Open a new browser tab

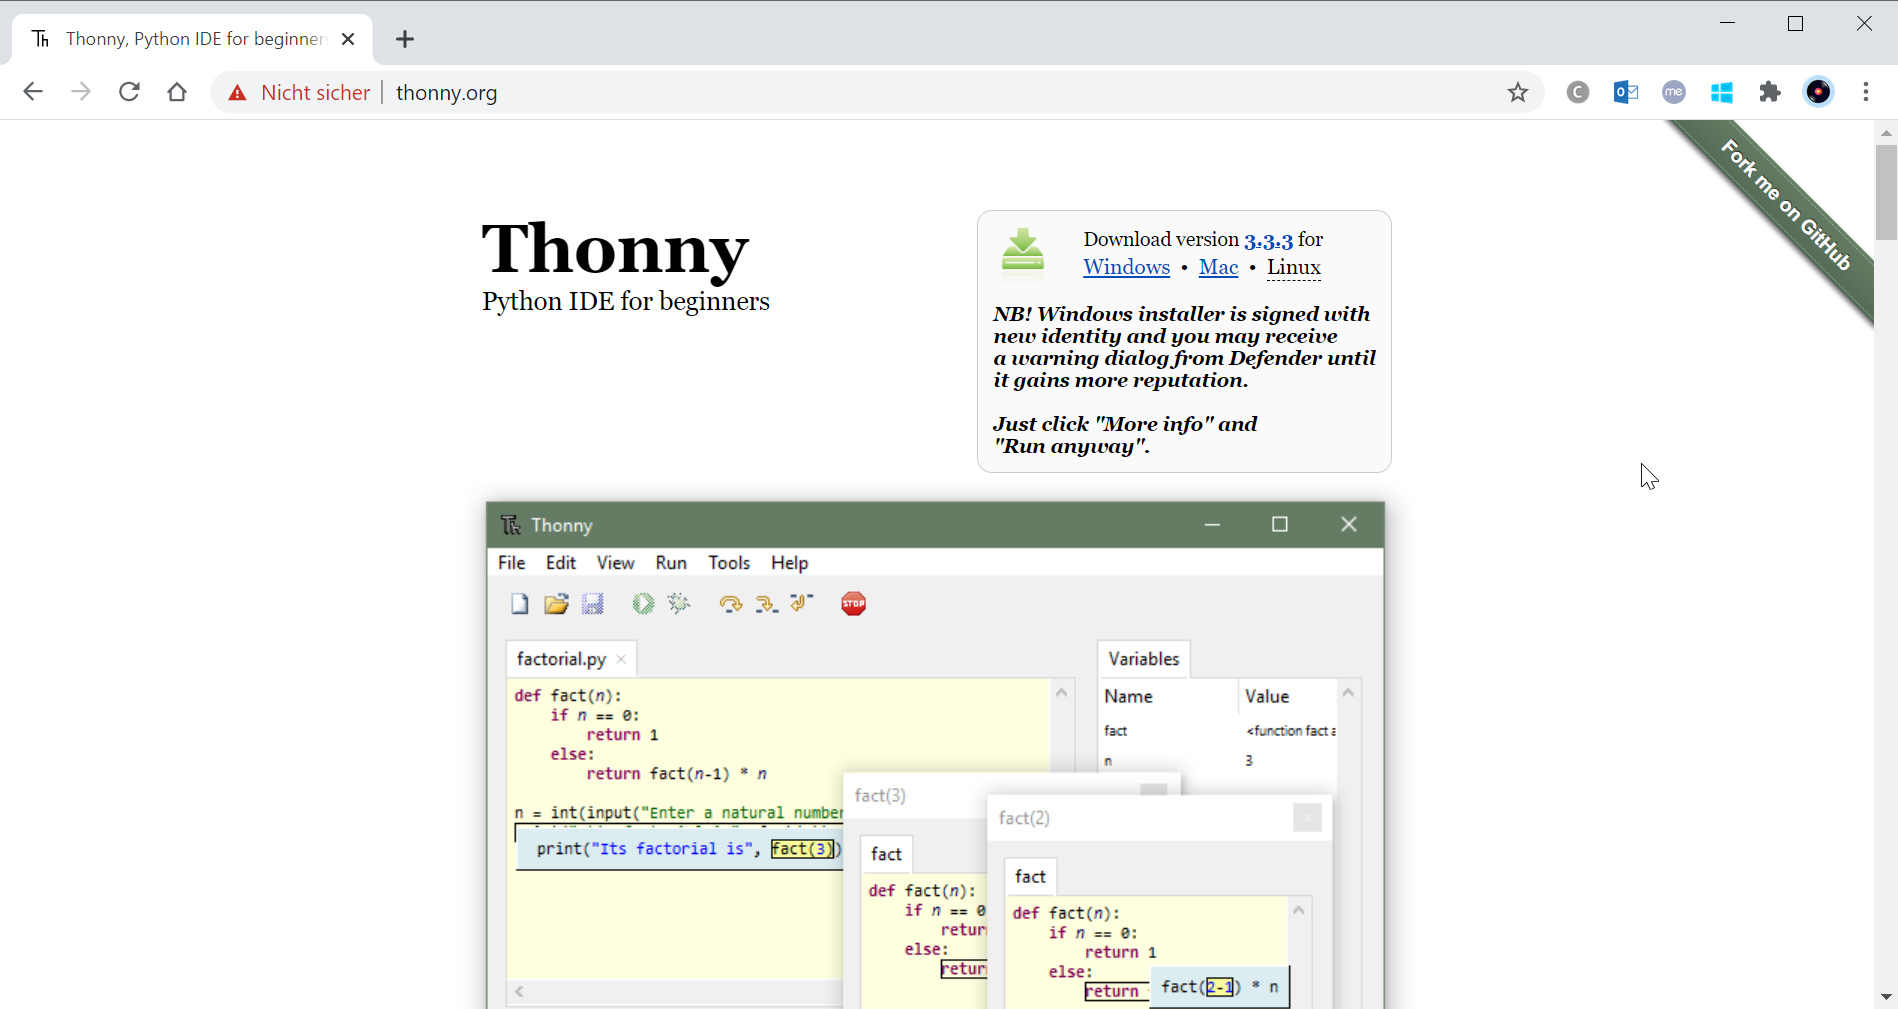tap(405, 39)
